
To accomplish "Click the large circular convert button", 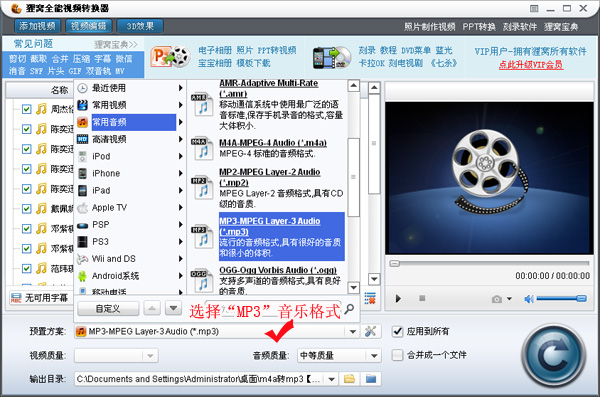I will 553,355.
